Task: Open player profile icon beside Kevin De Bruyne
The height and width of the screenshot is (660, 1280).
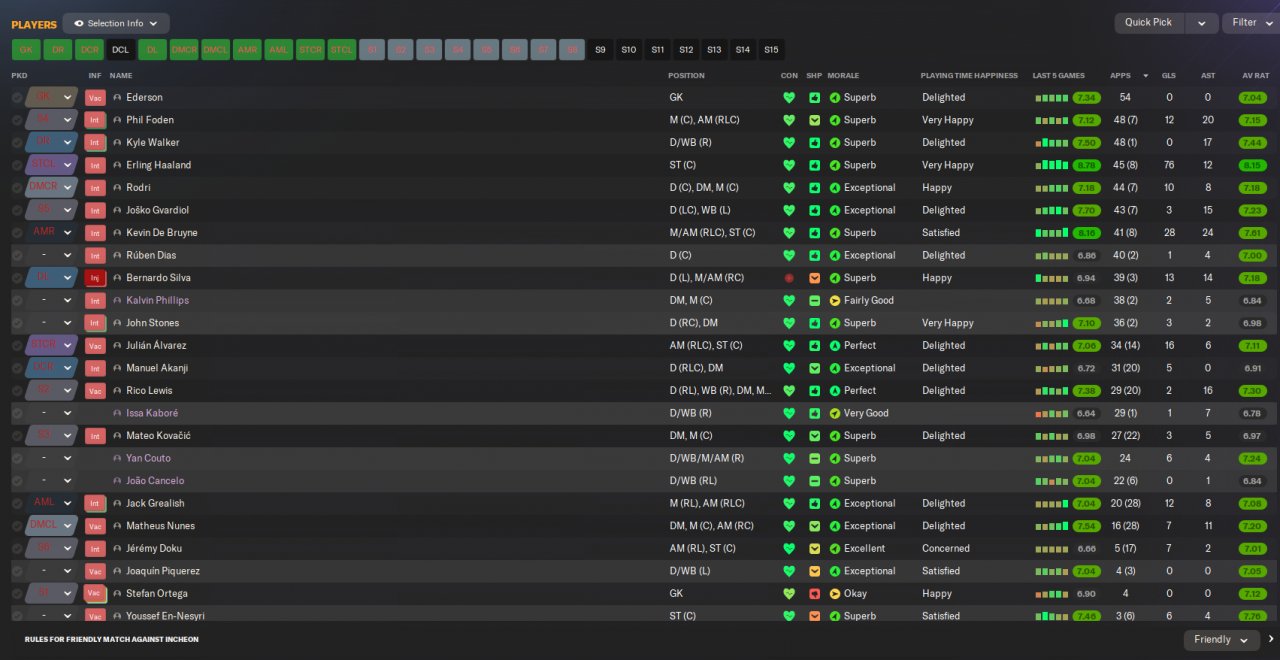Action: coord(117,233)
